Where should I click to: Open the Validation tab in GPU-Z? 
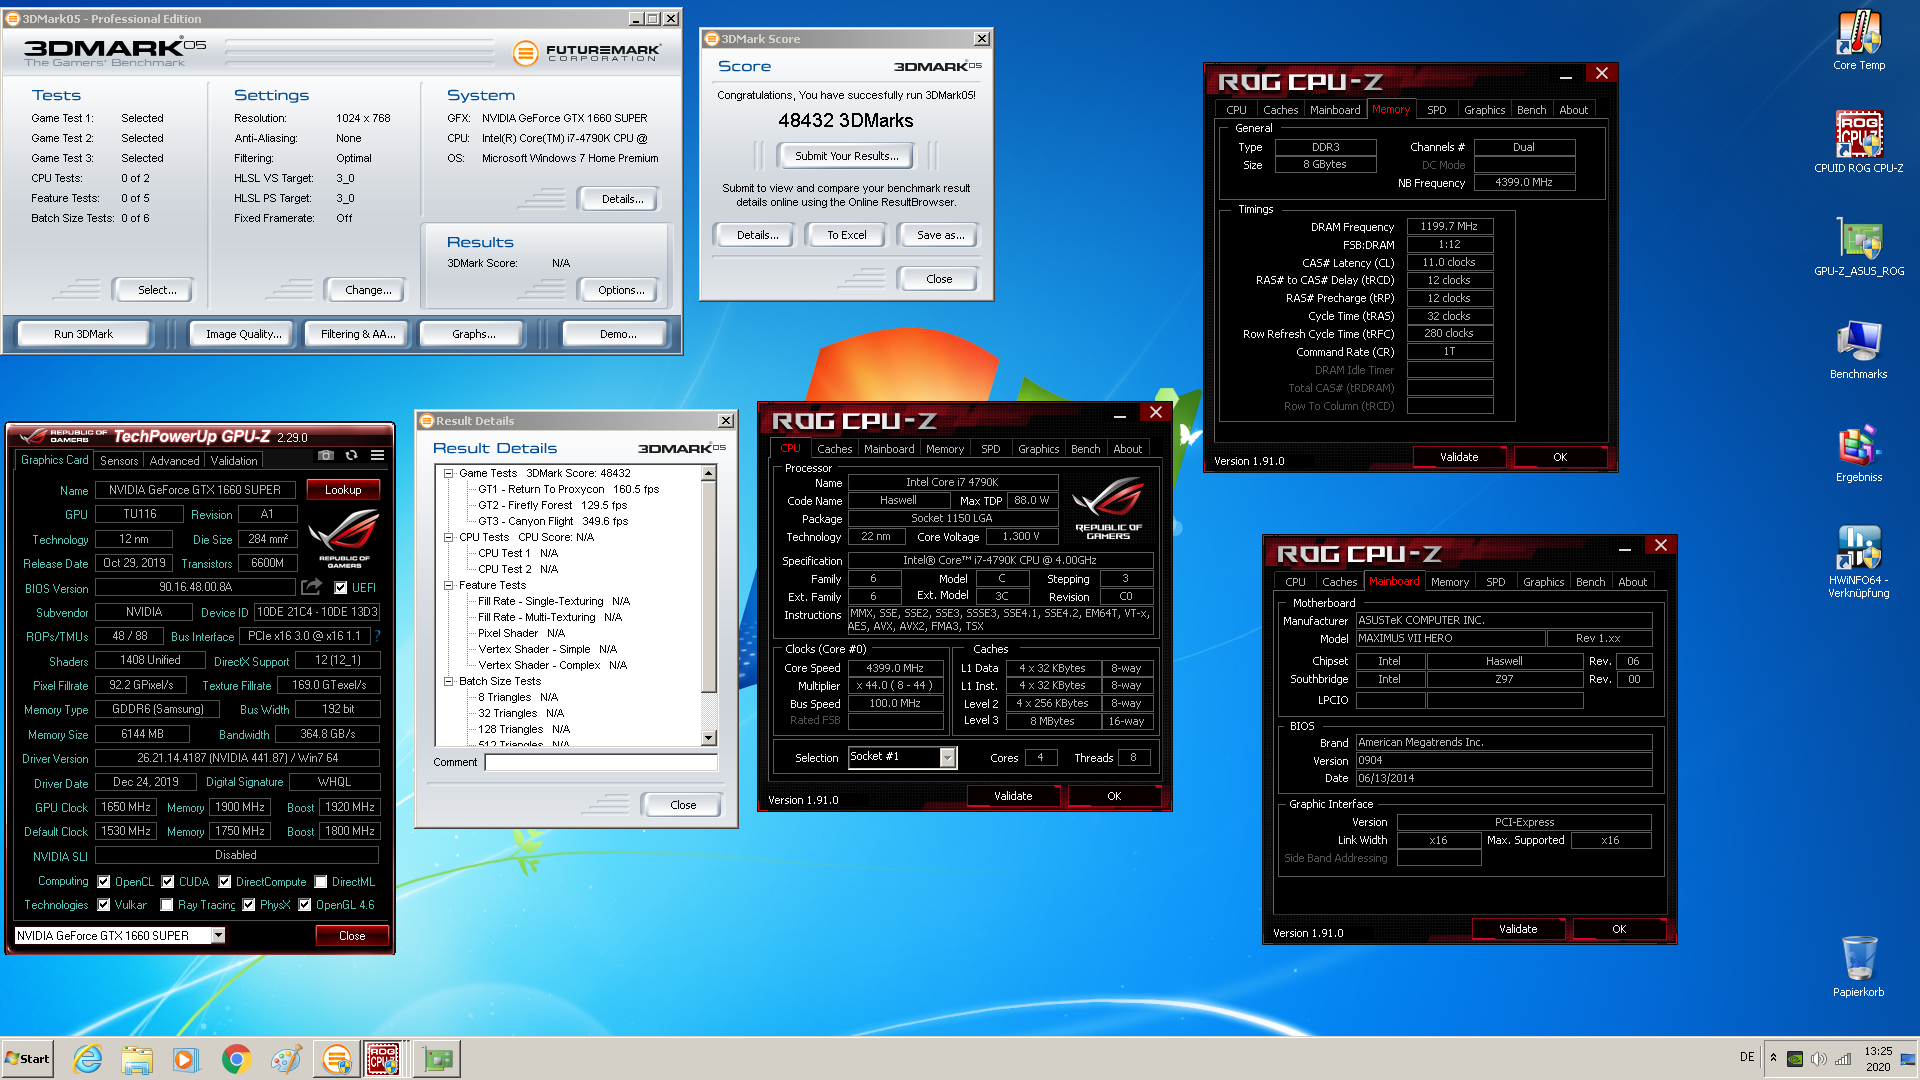tap(234, 461)
